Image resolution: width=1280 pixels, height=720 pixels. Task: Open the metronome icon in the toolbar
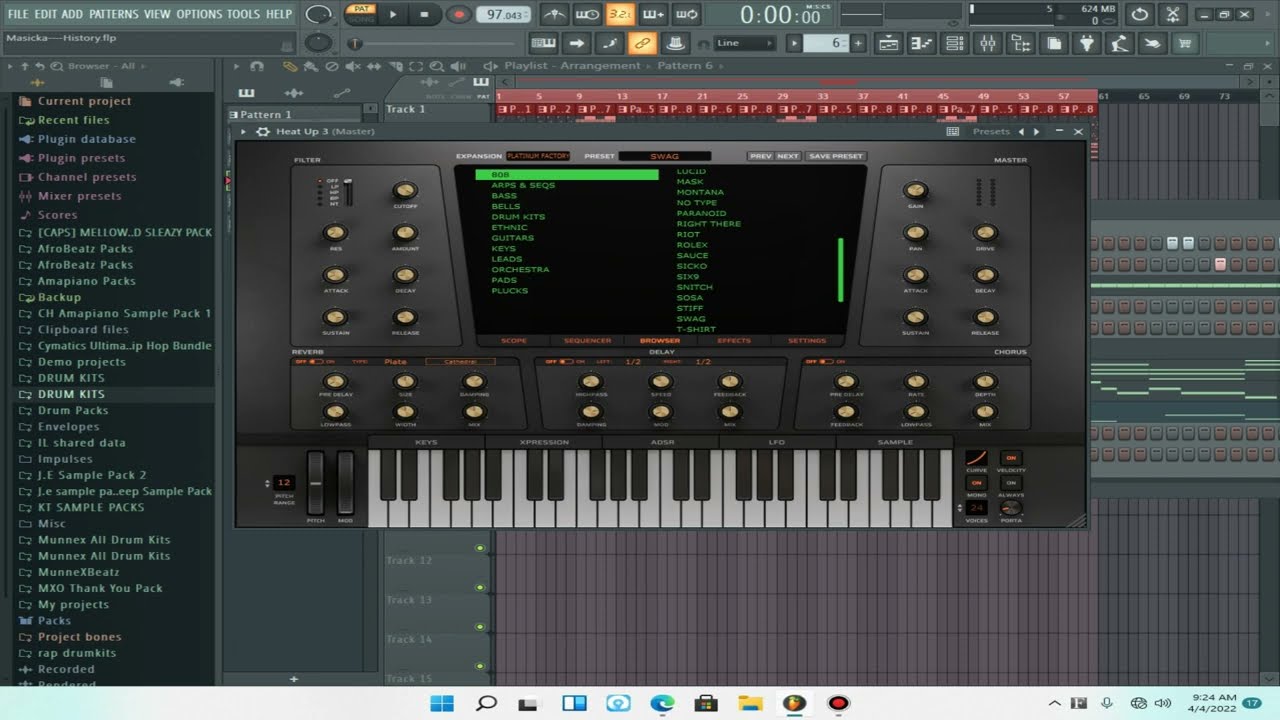point(553,14)
